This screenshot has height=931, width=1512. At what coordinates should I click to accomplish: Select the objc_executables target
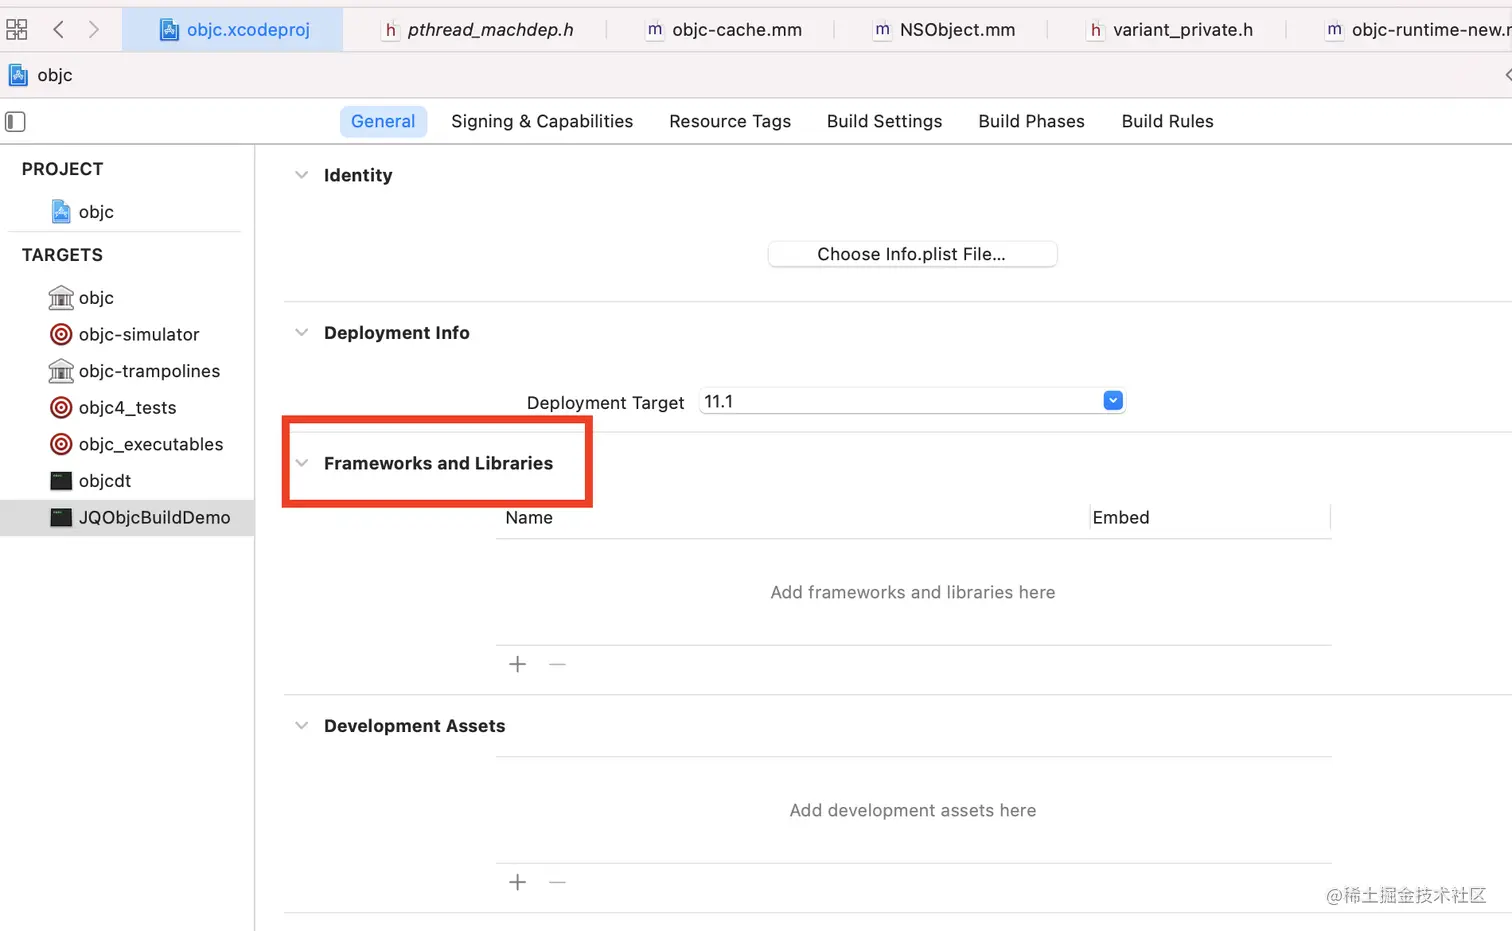[x=127, y=444]
